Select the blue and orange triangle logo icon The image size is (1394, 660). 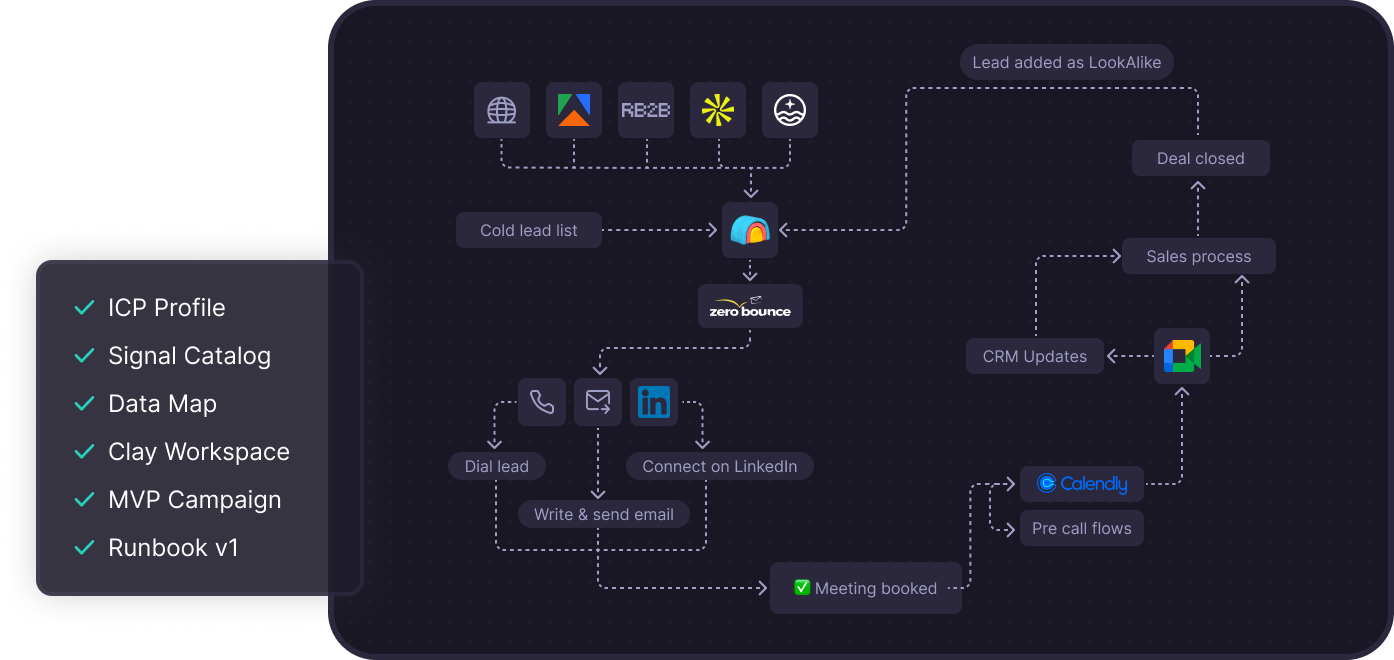click(574, 110)
